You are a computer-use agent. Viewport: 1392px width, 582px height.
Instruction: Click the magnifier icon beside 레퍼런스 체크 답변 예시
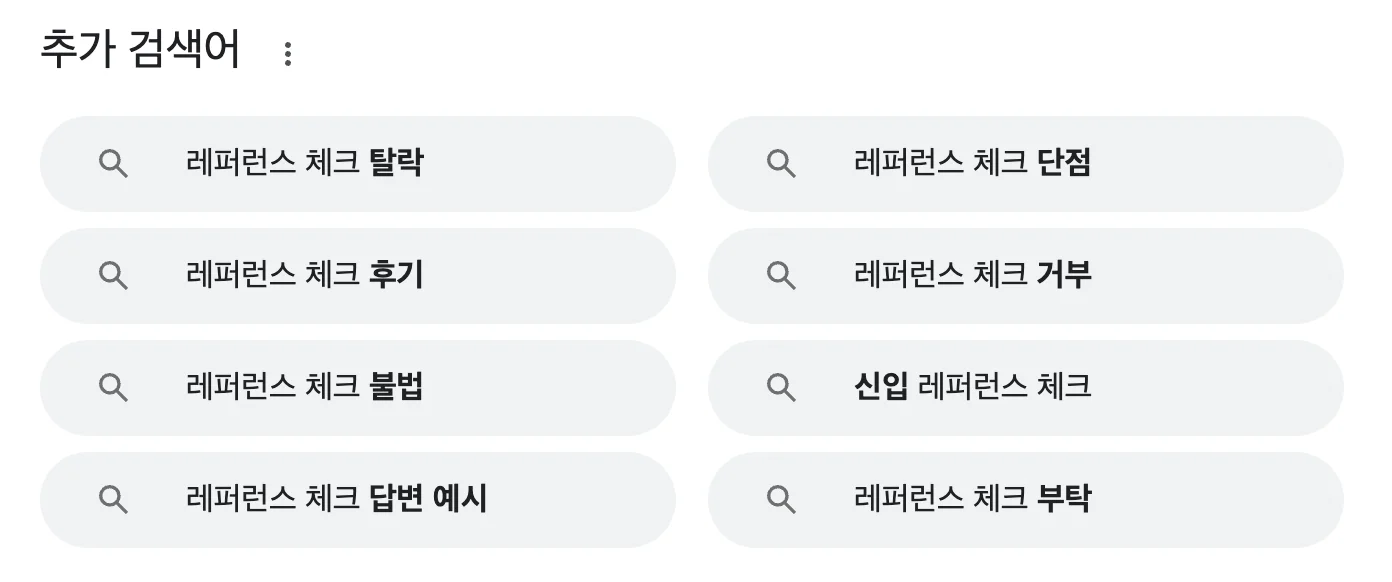pos(113,499)
